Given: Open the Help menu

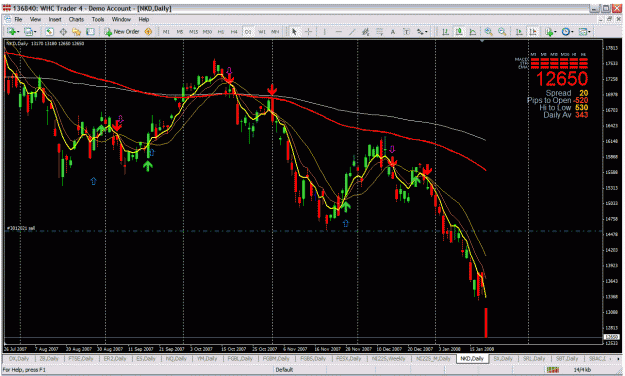Looking at the screenshot, I should tap(144, 19).
